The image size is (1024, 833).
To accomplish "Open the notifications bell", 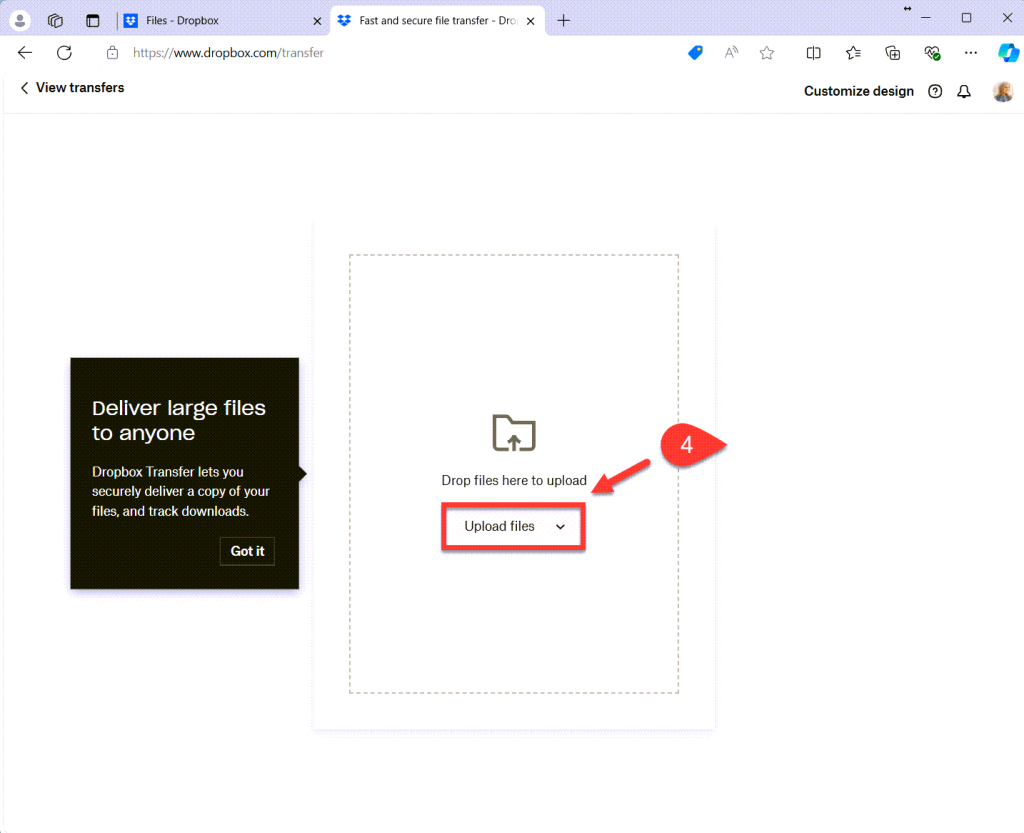I will click(x=964, y=91).
